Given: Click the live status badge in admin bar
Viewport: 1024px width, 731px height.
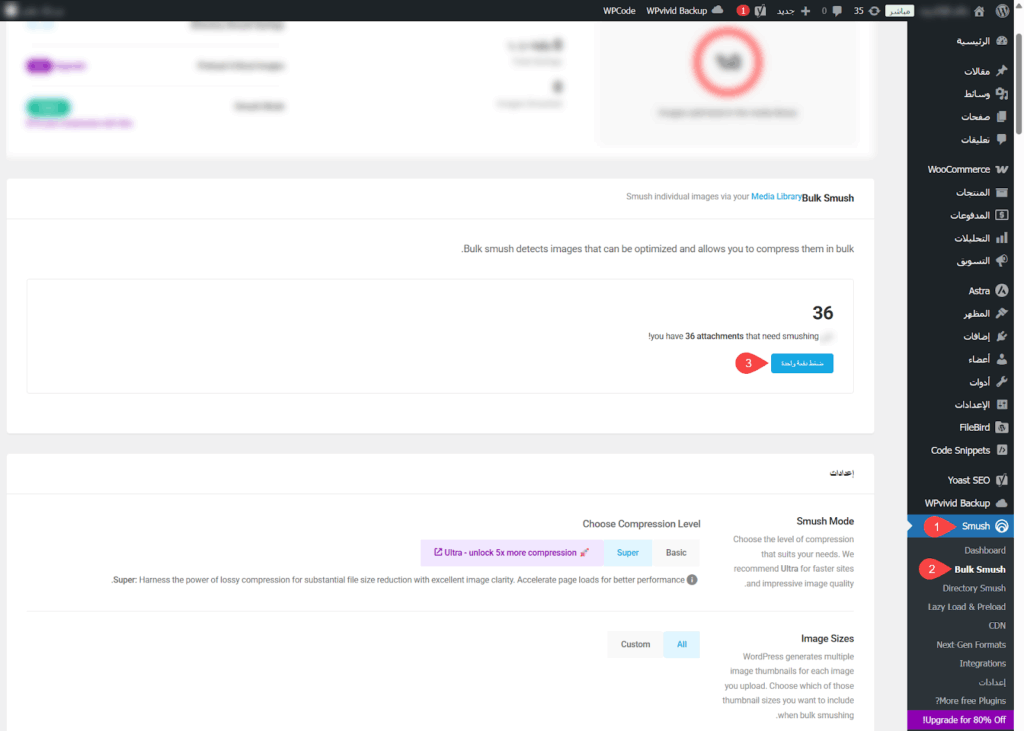Looking at the screenshot, I should pos(899,10).
